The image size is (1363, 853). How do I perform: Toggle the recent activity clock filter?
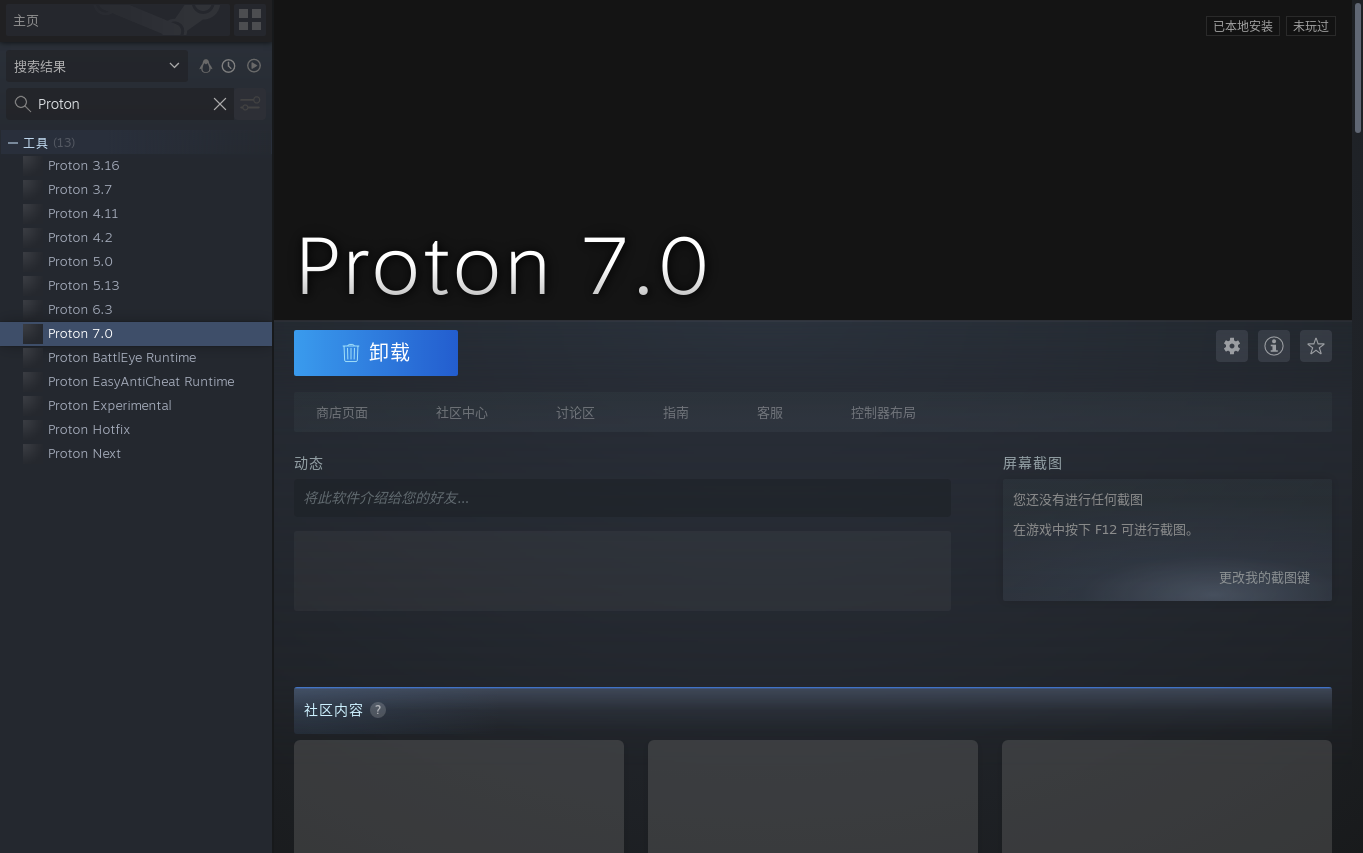click(x=229, y=66)
